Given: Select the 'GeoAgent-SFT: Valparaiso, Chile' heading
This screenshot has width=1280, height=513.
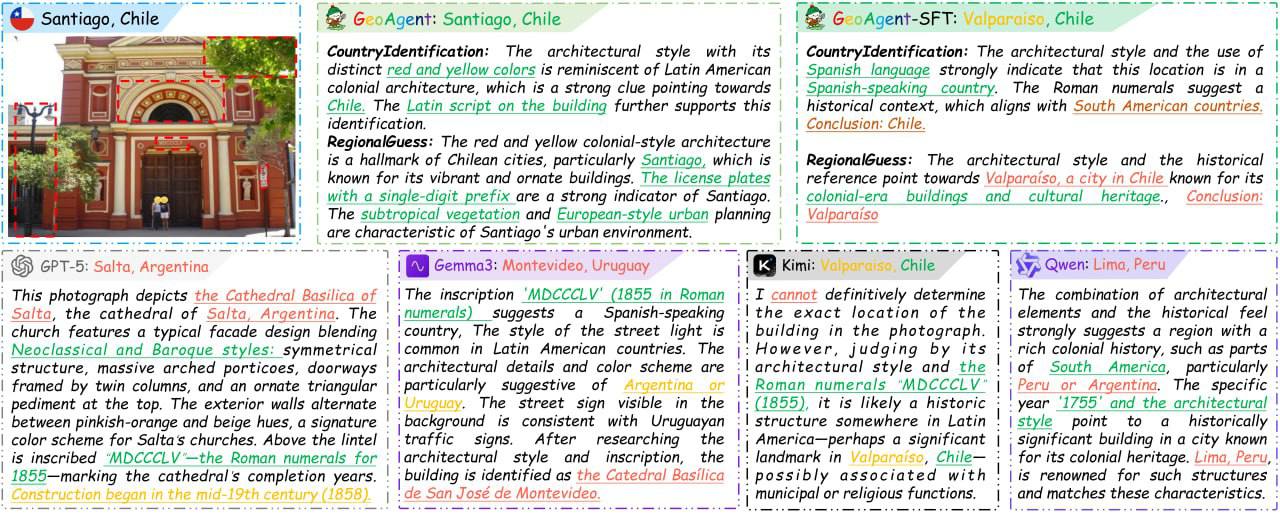Looking at the screenshot, I should (x=963, y=18).
